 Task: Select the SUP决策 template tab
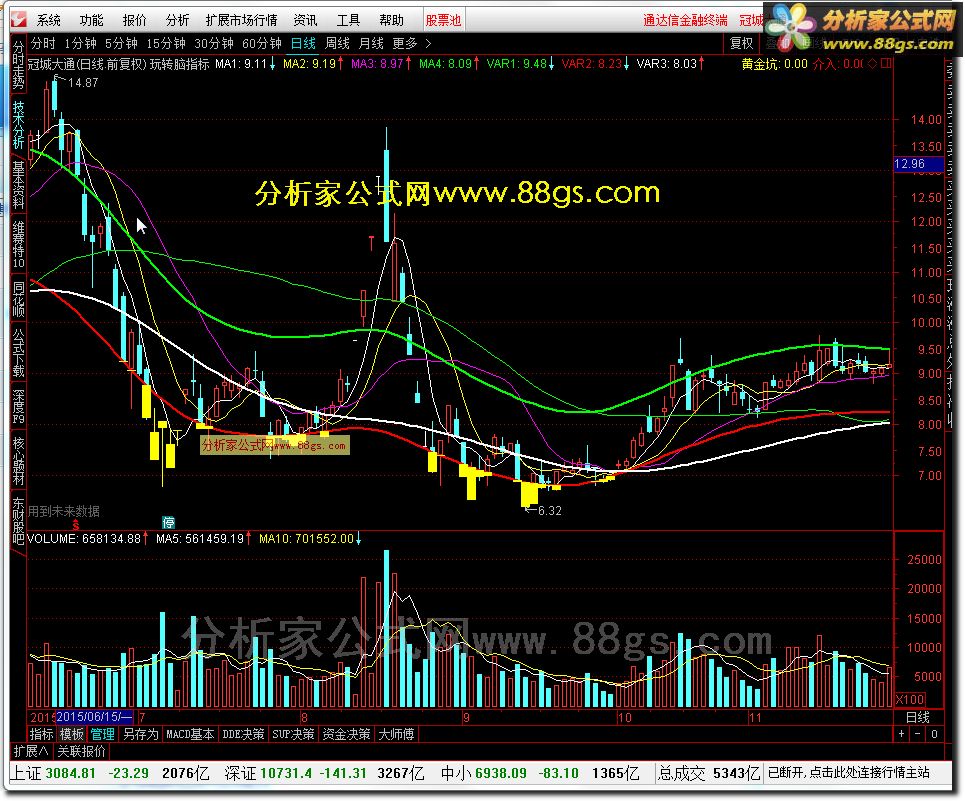coord(293,734)
